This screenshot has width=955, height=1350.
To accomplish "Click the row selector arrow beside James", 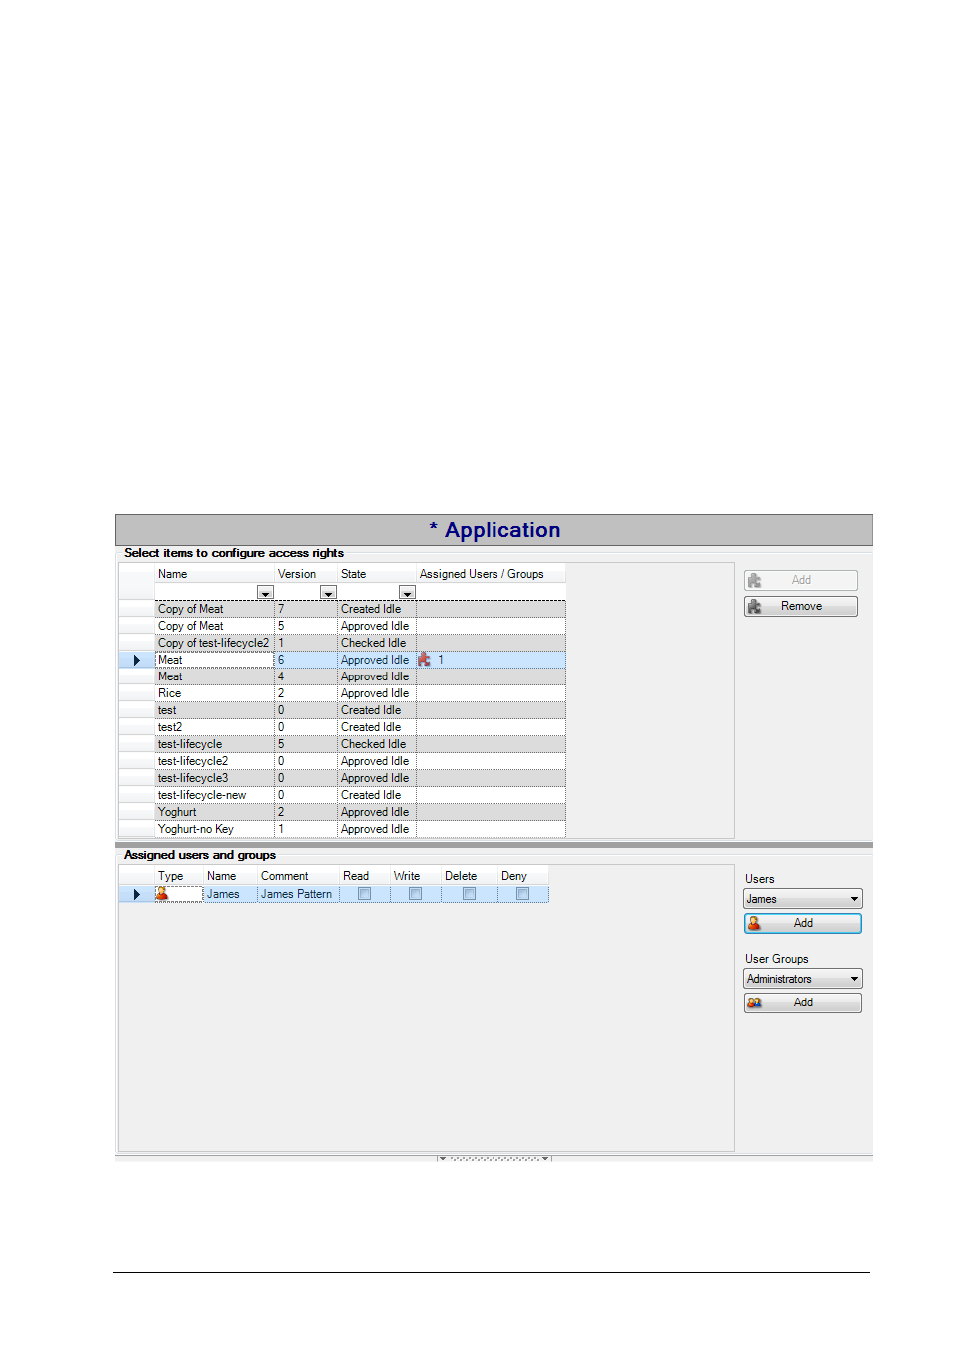I will [136, 894].
